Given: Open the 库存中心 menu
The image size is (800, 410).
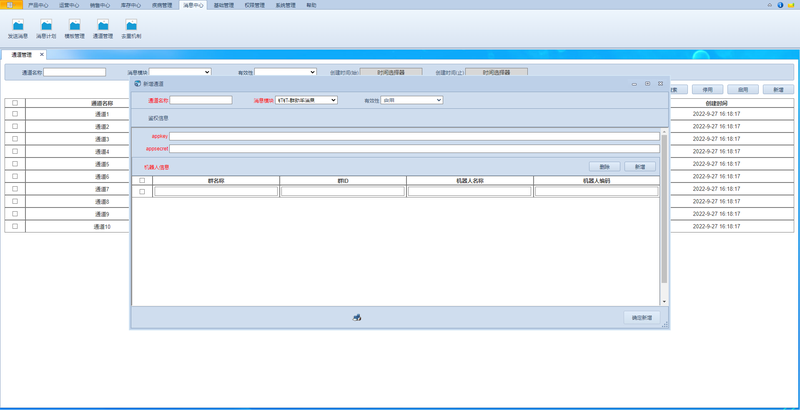Looking at the screenshot, I should coord(131,5).
